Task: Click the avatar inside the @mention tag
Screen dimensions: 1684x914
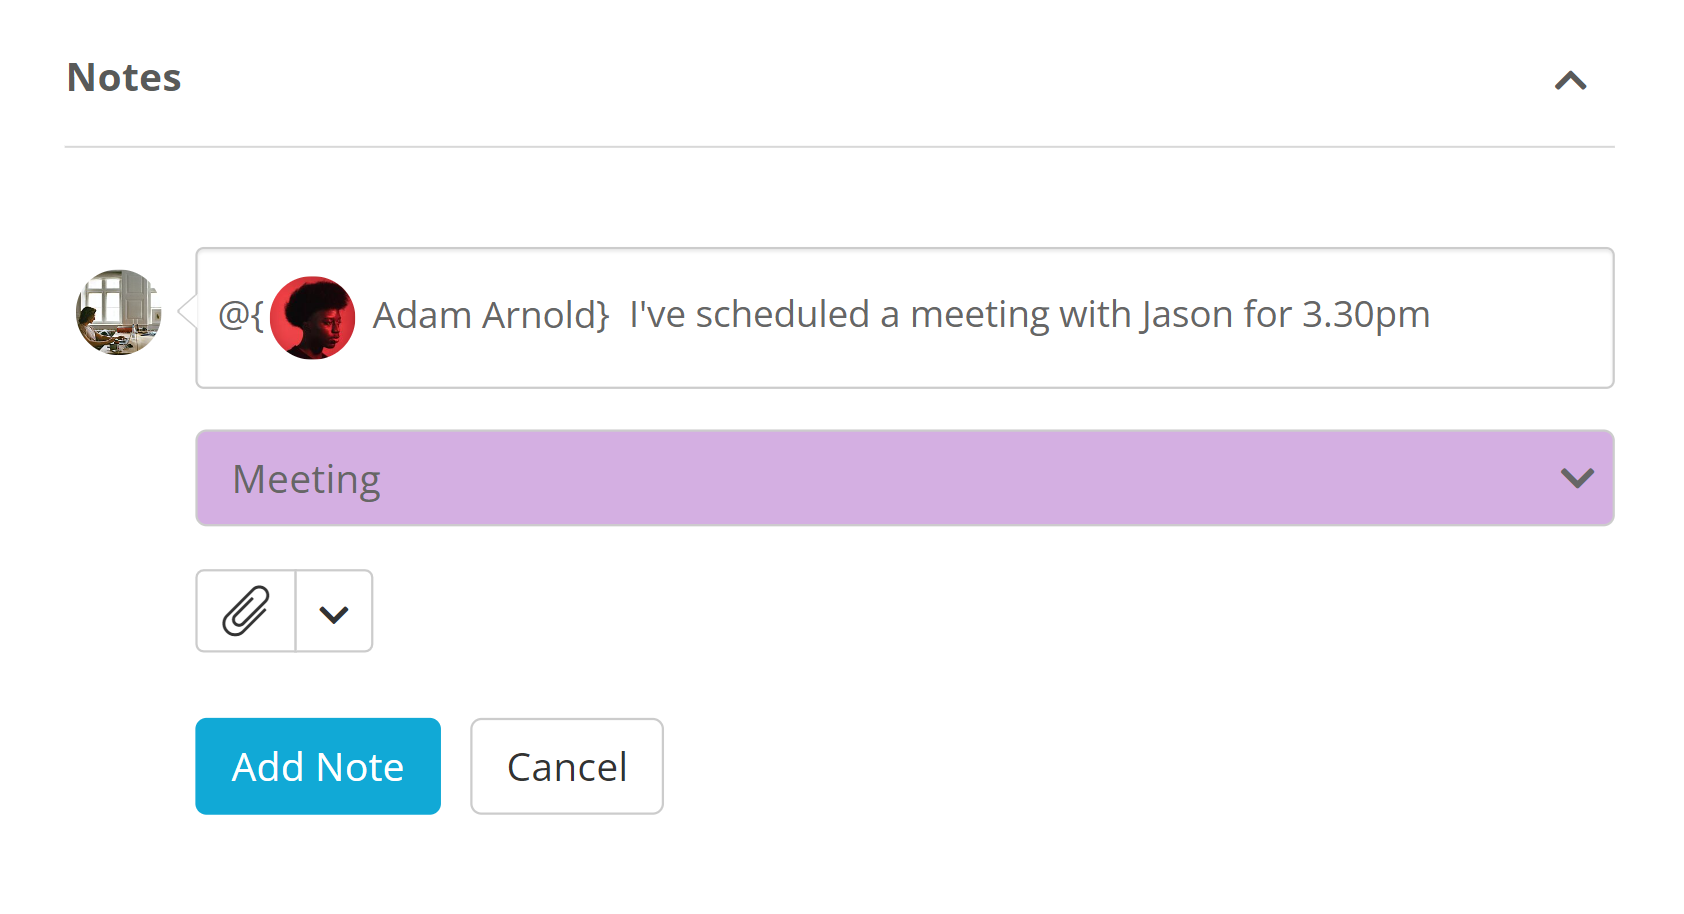Action: [x=312, y=316]
